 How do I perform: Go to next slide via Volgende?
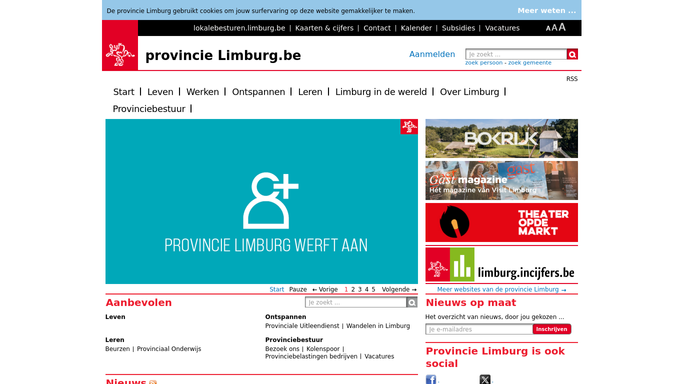point(399,289)
